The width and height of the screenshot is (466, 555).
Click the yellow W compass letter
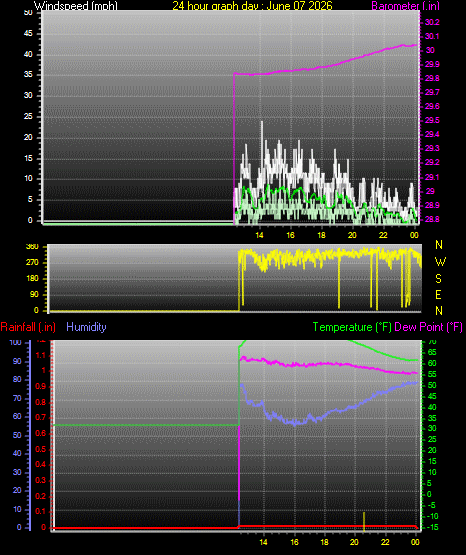tap(440, 262)
